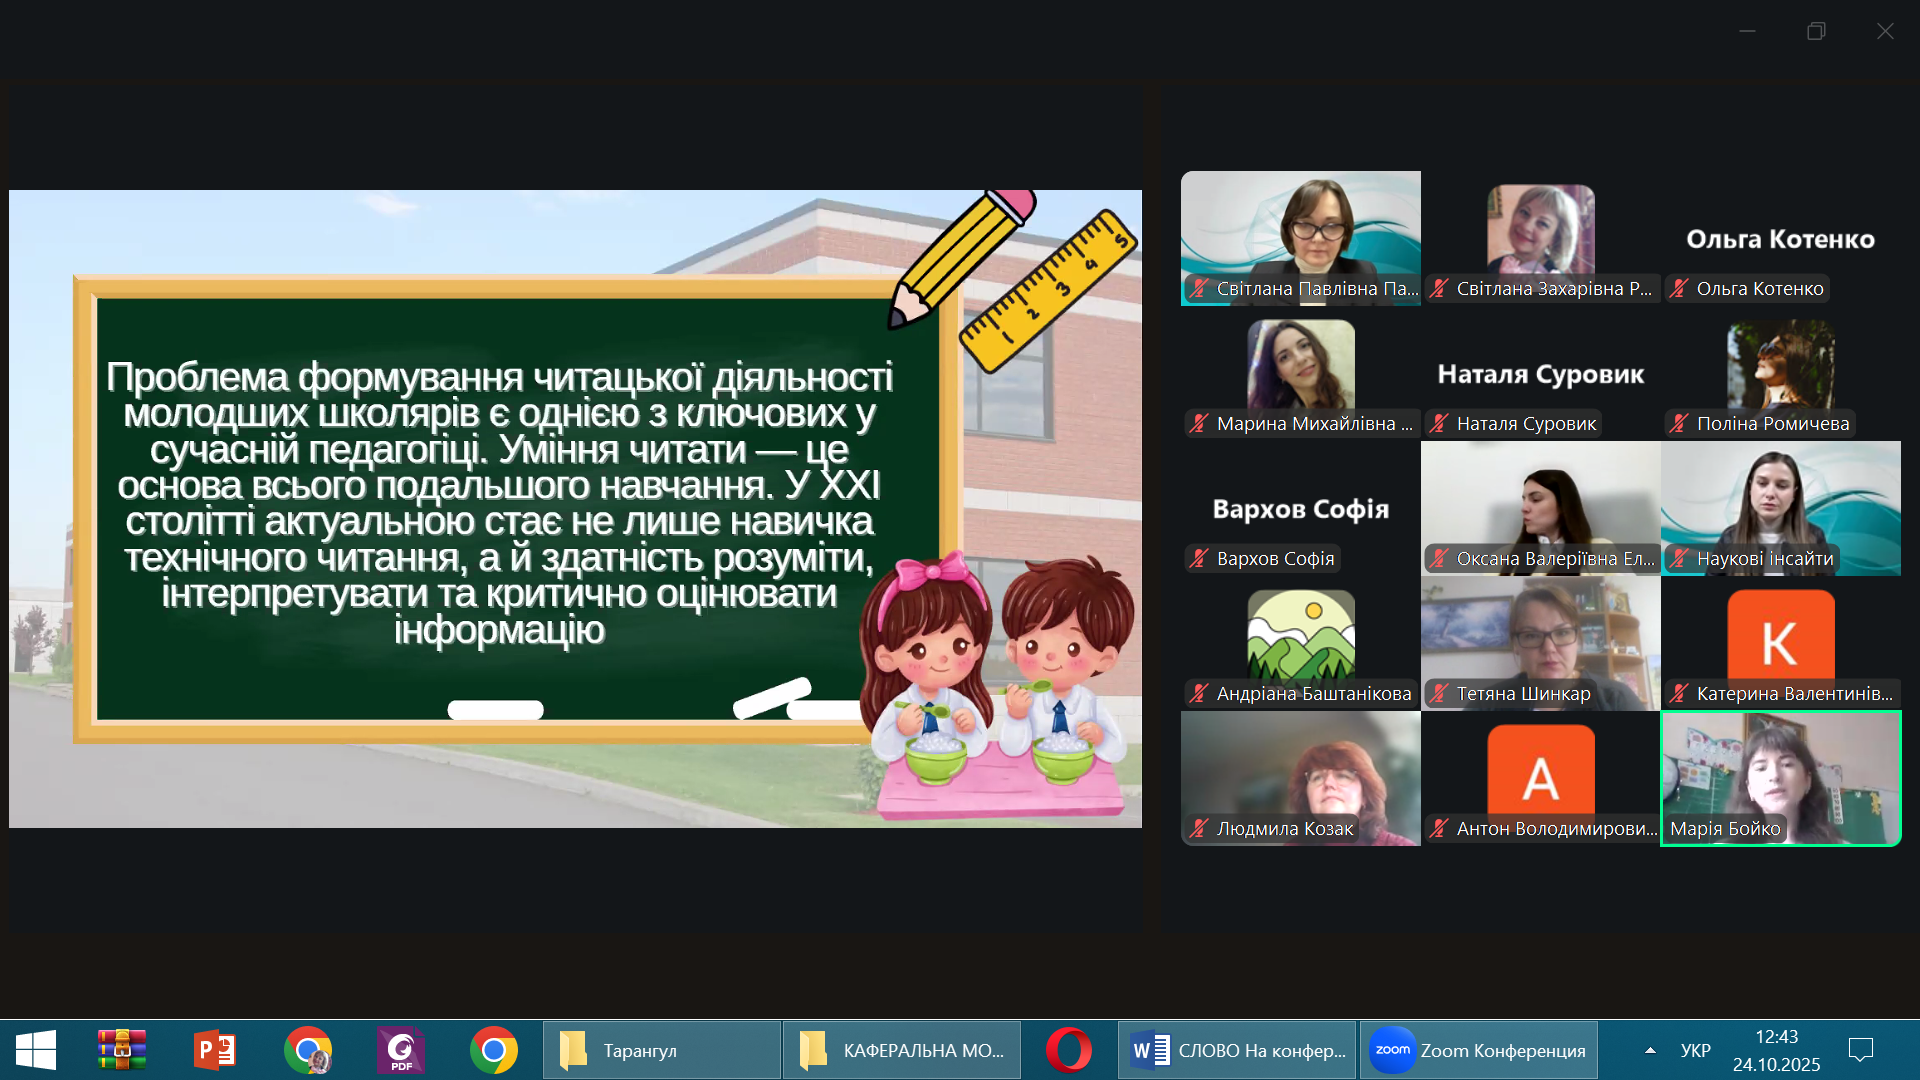Minimize the Zoom meeting window
Image resolution: width=1920 pixels, height=1080 pixels.
coord(1747,31)
